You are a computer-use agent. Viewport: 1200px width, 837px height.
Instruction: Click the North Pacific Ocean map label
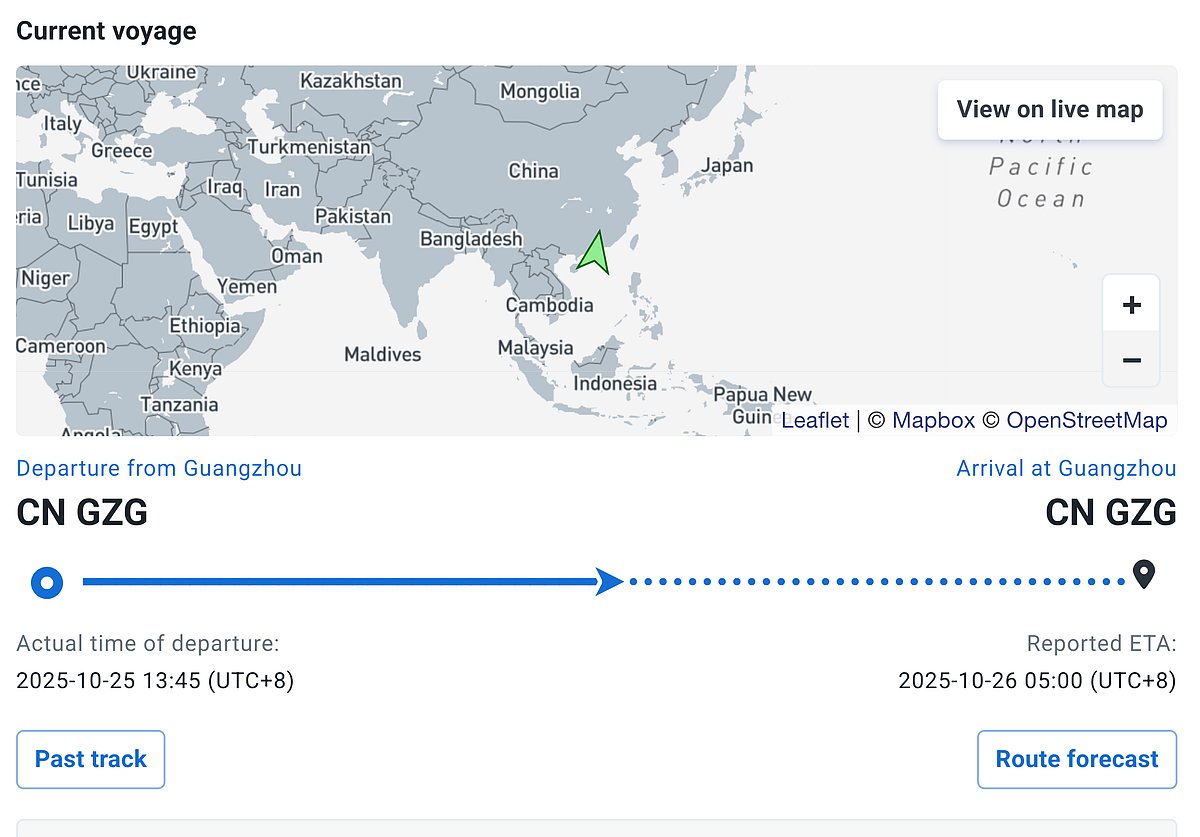[x=1040, y=168]
